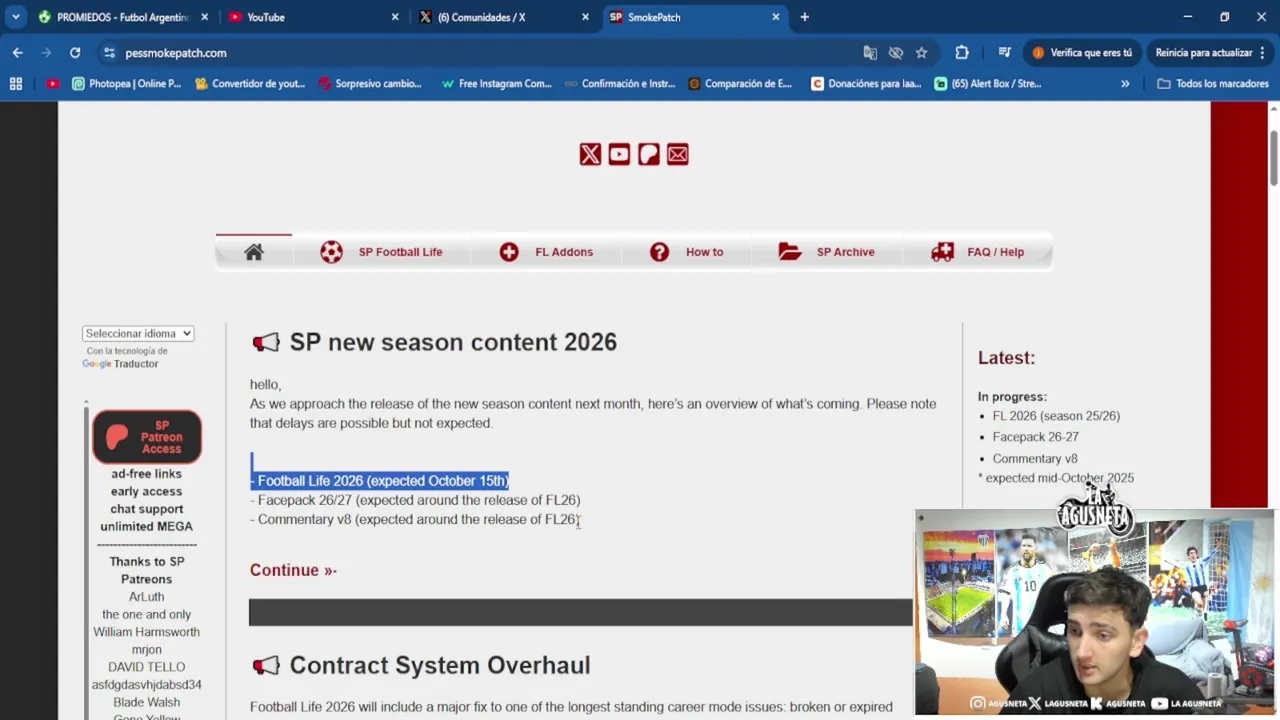
Task: Show more bookmarks with the chevron overflow button
Action: (1125, 84)
